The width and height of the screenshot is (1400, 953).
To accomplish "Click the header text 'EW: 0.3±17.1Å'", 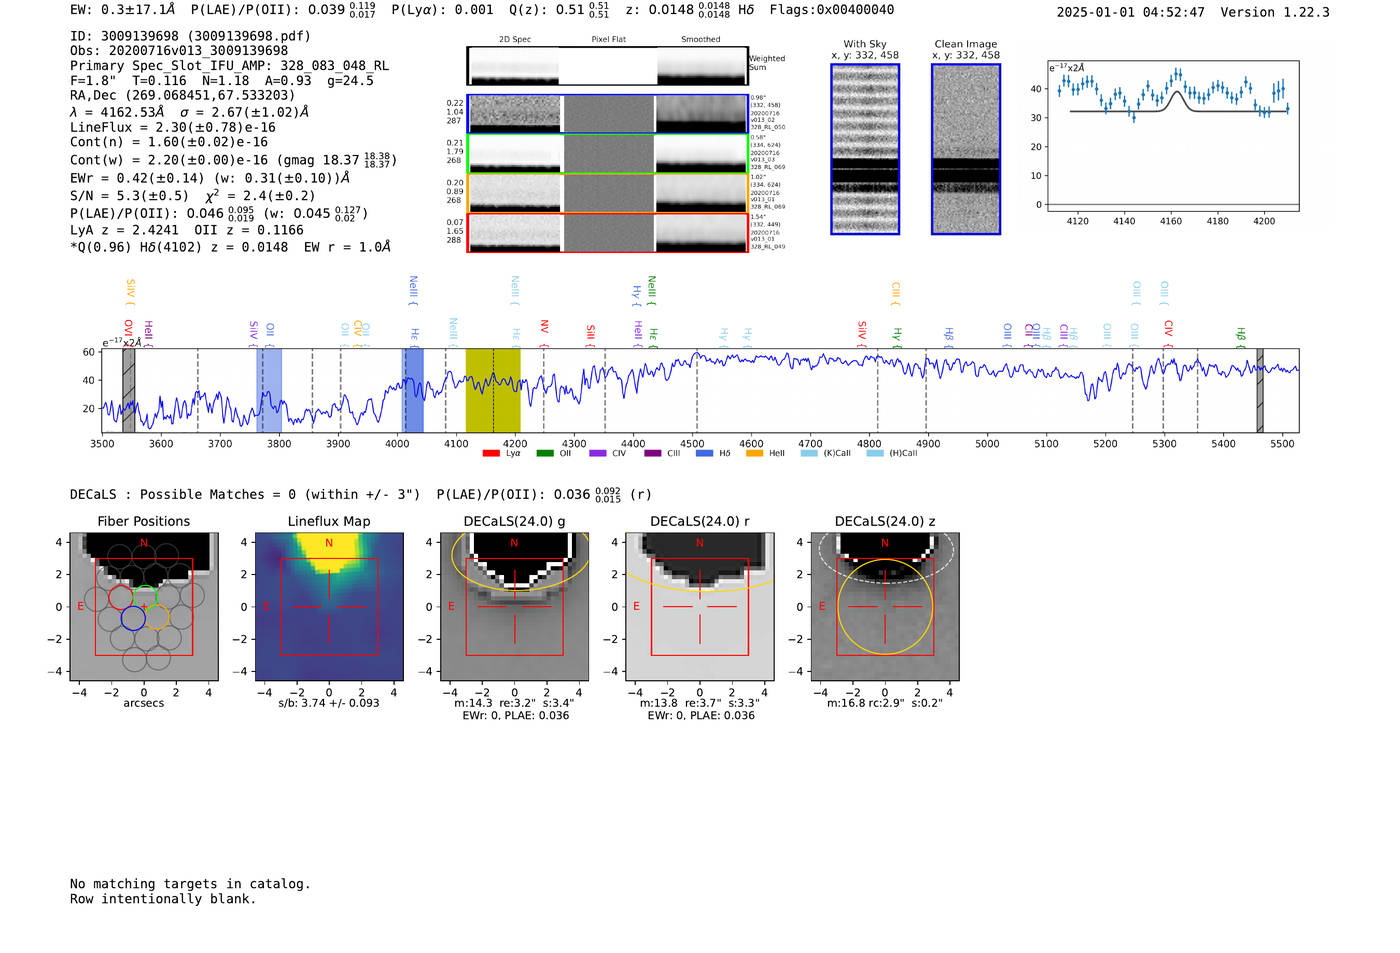I will pyautogui.click(x=123, y=9).
